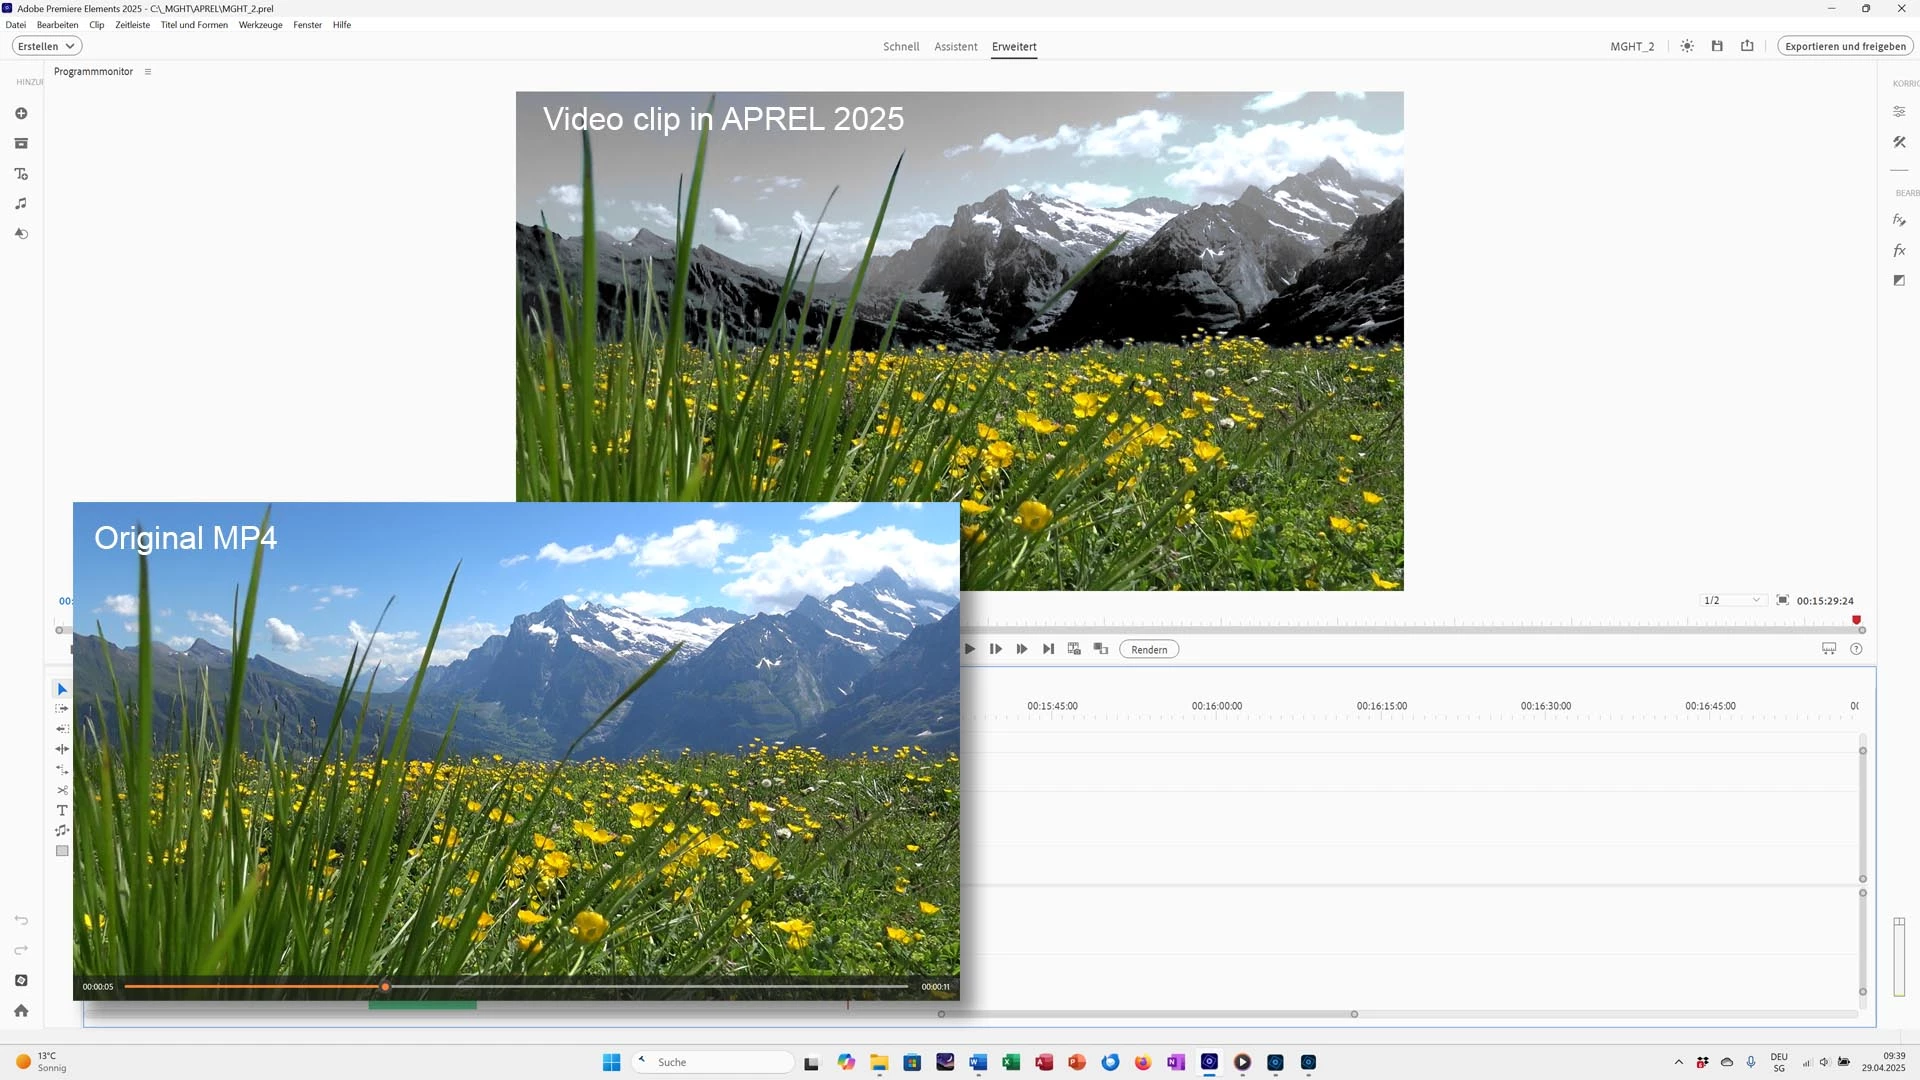
Task: Toggle fullscreen safe-area monitor icon
Action: tap(1782, 600)
